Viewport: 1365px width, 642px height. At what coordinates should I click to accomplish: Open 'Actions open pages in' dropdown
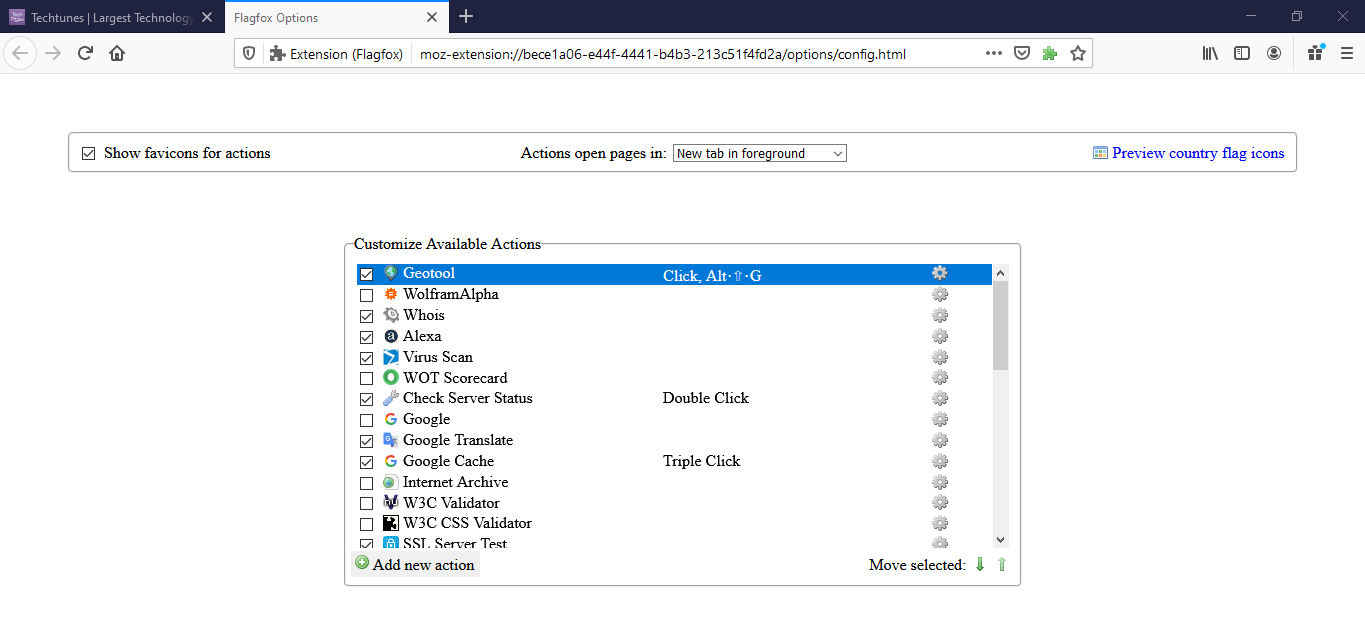coord(760,153)
